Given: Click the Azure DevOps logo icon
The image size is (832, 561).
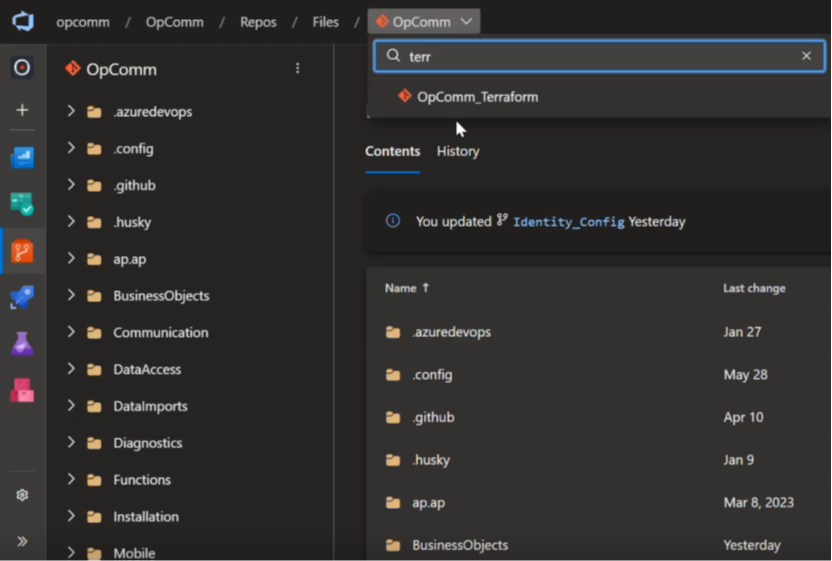Looking at the screenshot, I should (x=22, y=22).
